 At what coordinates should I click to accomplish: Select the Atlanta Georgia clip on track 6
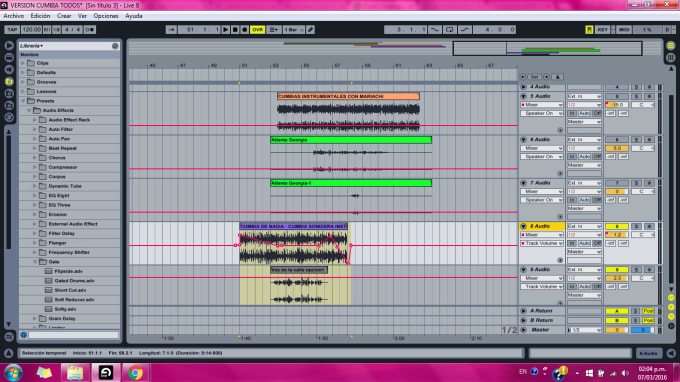point(351,140)
